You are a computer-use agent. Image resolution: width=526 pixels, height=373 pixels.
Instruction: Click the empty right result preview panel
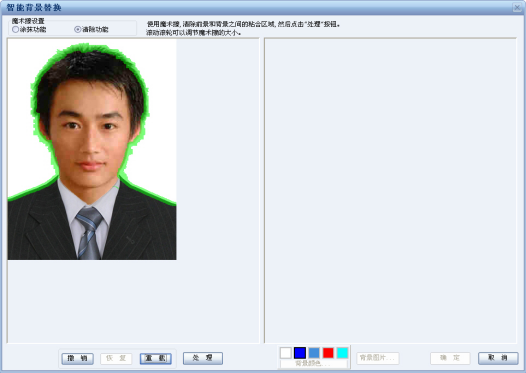390,191
